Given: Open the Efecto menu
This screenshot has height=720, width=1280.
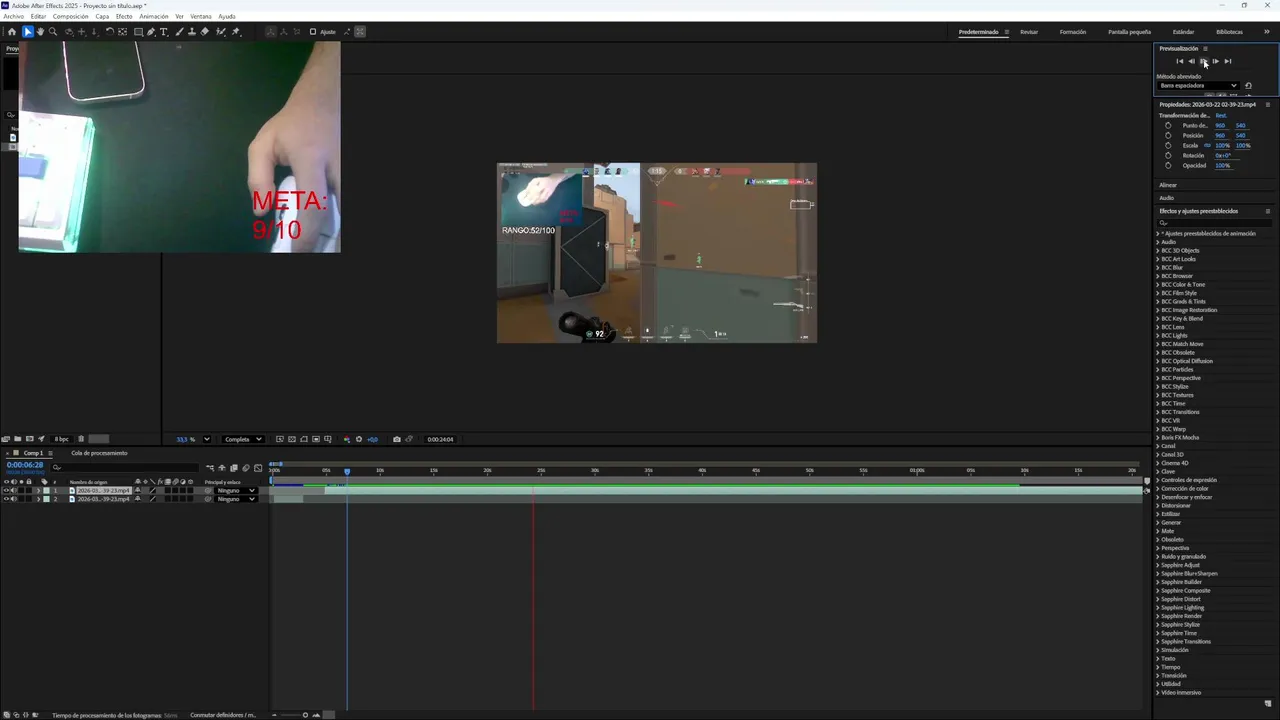Looking at the screenshot, I should [x=124, y=17].
